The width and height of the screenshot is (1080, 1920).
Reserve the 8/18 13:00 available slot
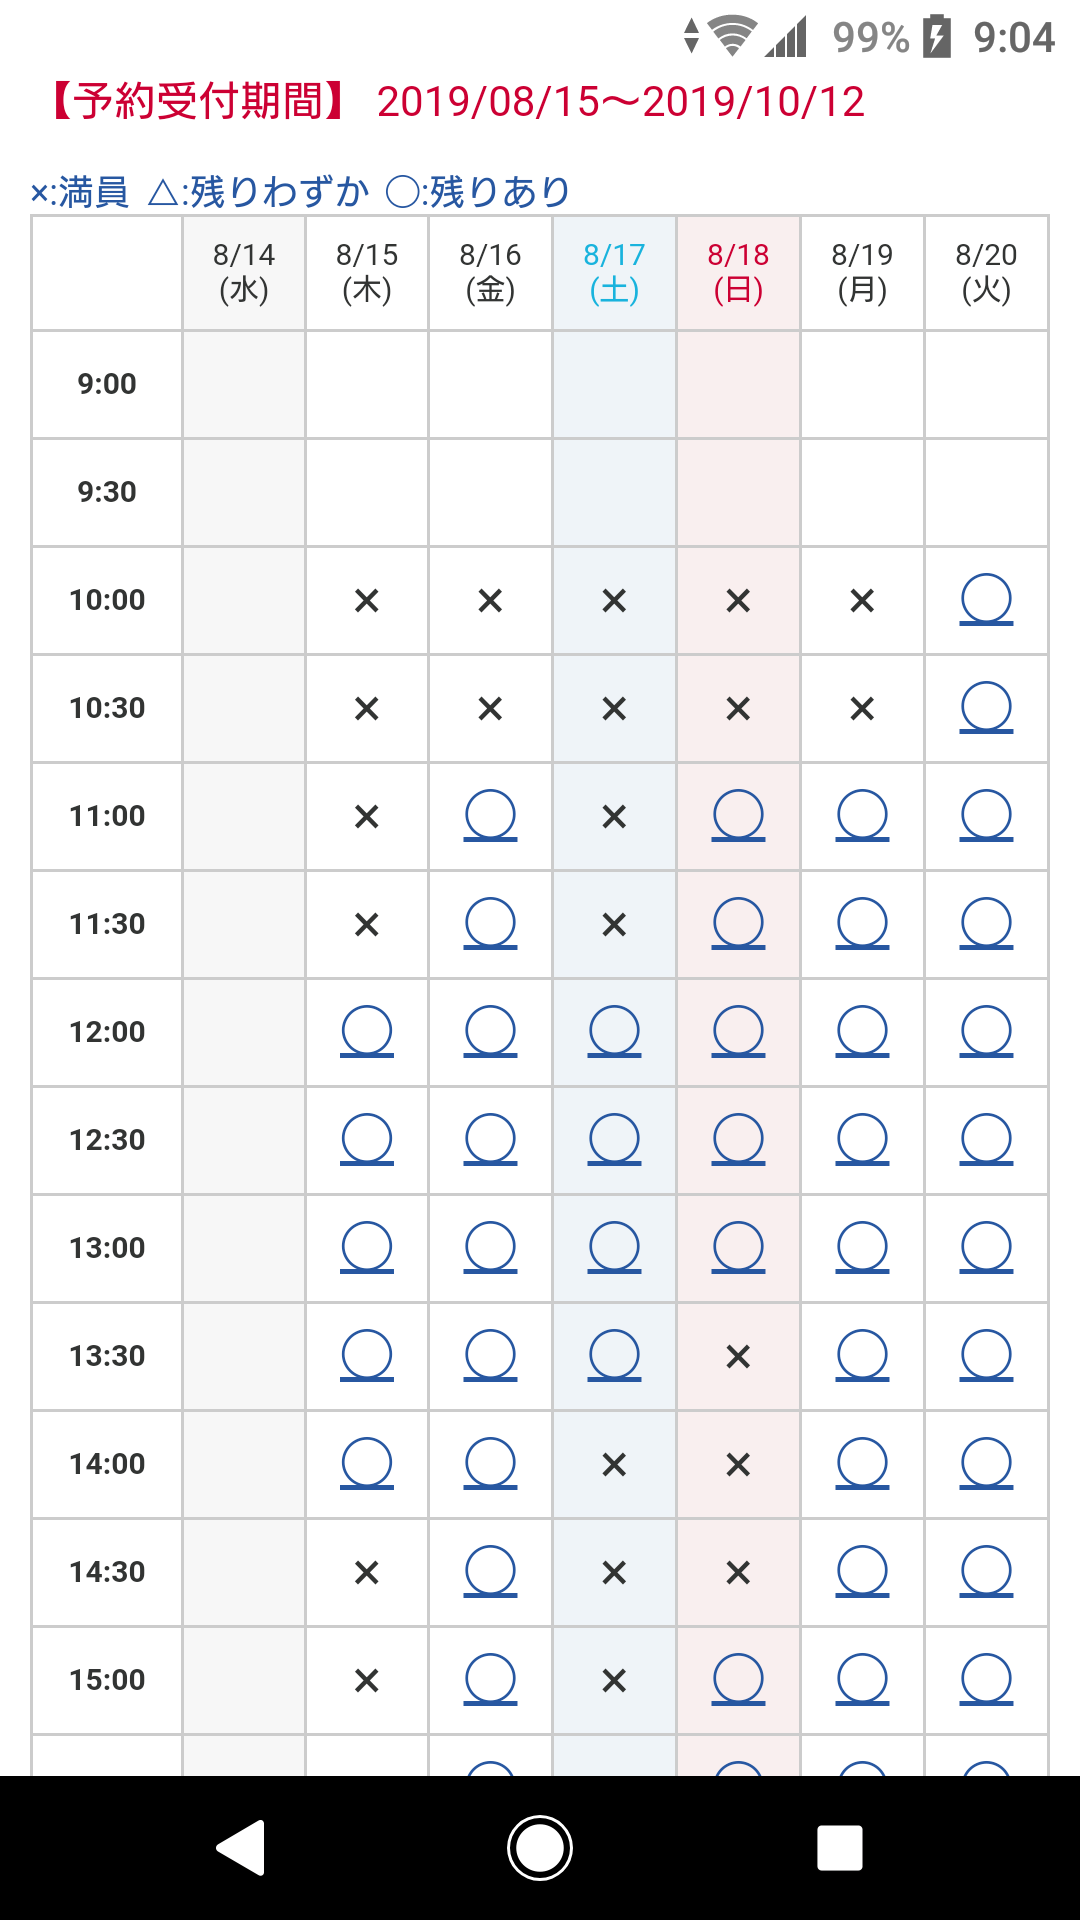pyautogui.click(x=738, y=1248)
